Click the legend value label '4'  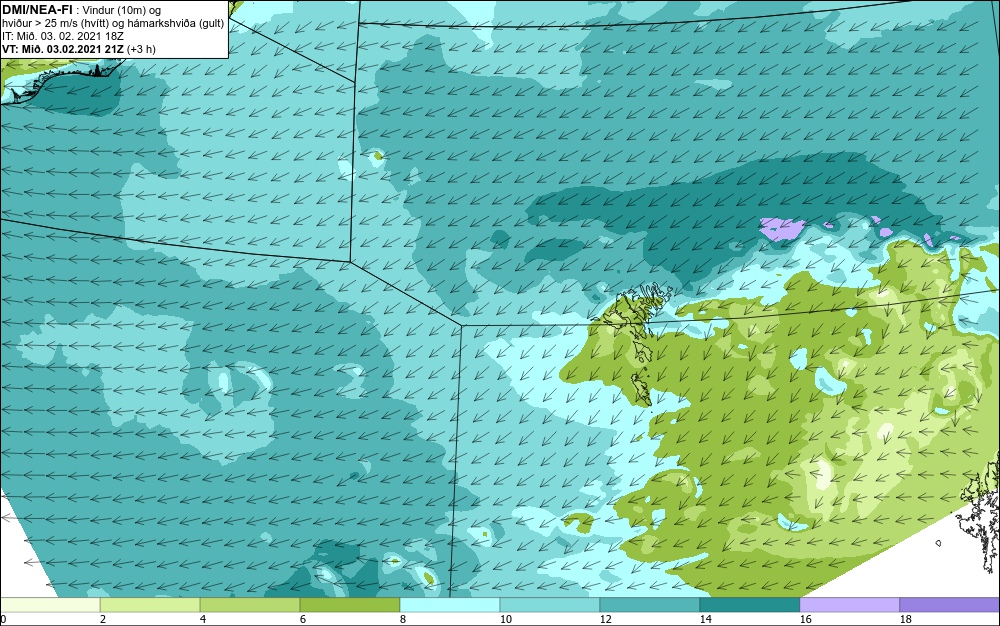pyautogui.click(x=203, y=619)
